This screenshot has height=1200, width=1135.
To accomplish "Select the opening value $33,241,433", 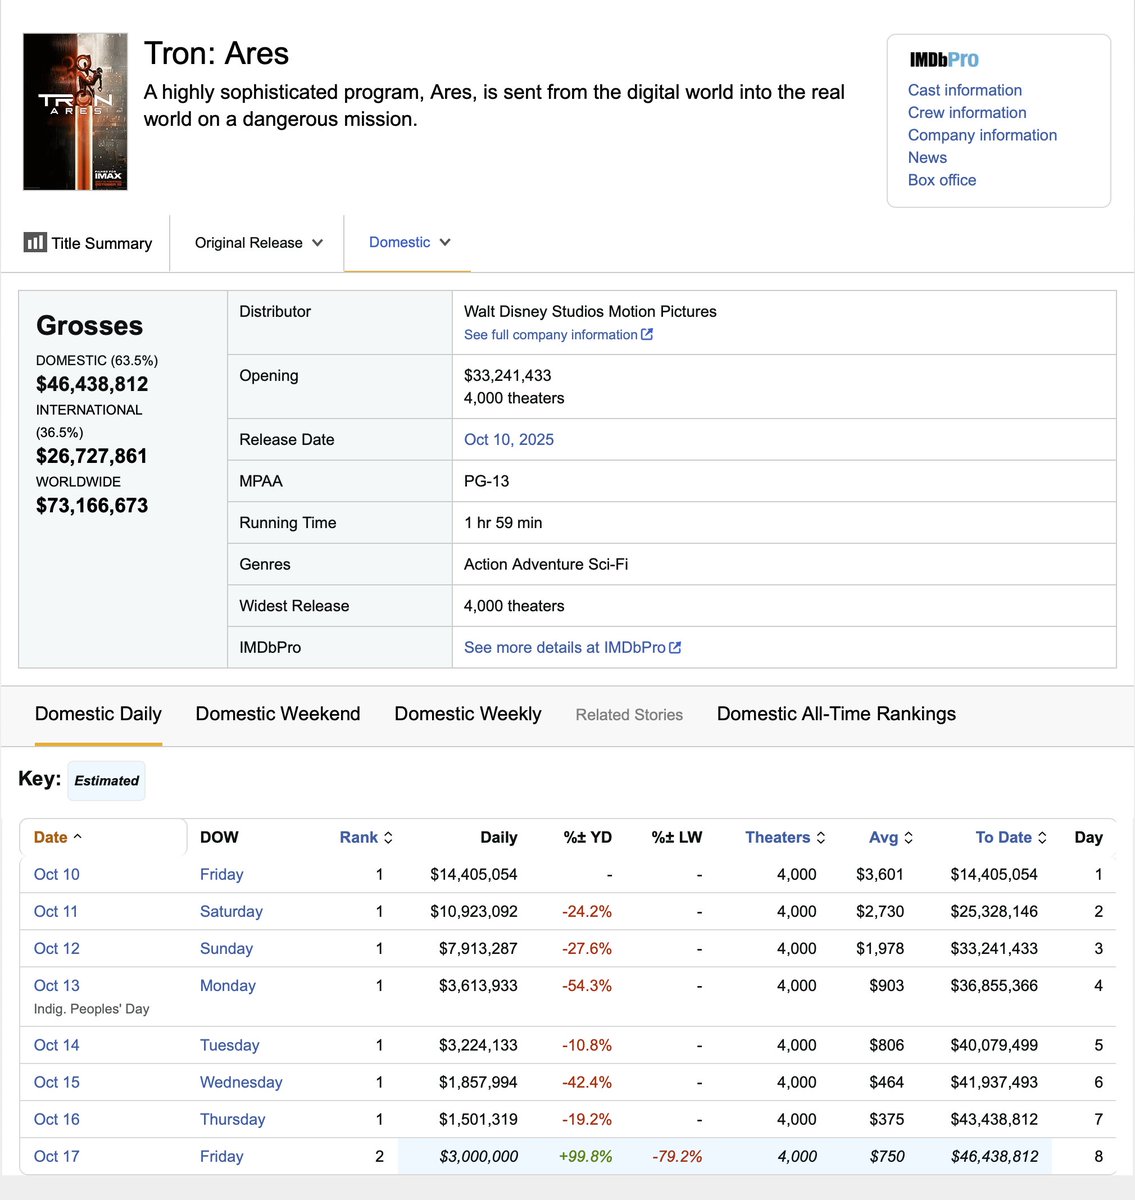I will (508, 375).
